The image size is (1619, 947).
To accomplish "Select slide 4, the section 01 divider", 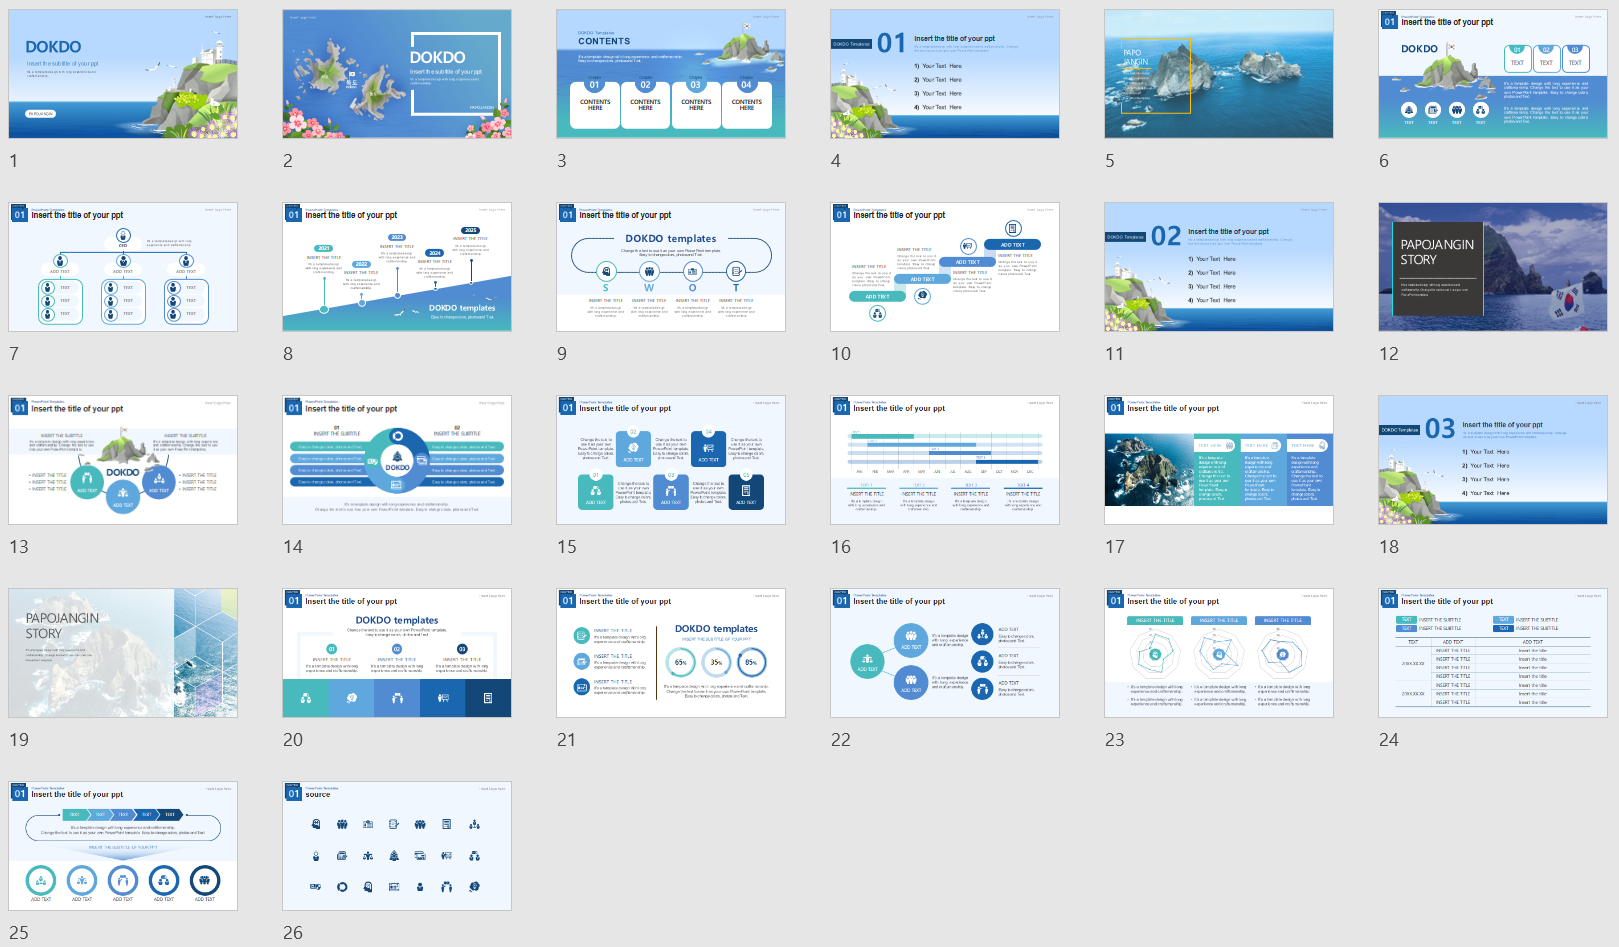I will tap(945, 74).
